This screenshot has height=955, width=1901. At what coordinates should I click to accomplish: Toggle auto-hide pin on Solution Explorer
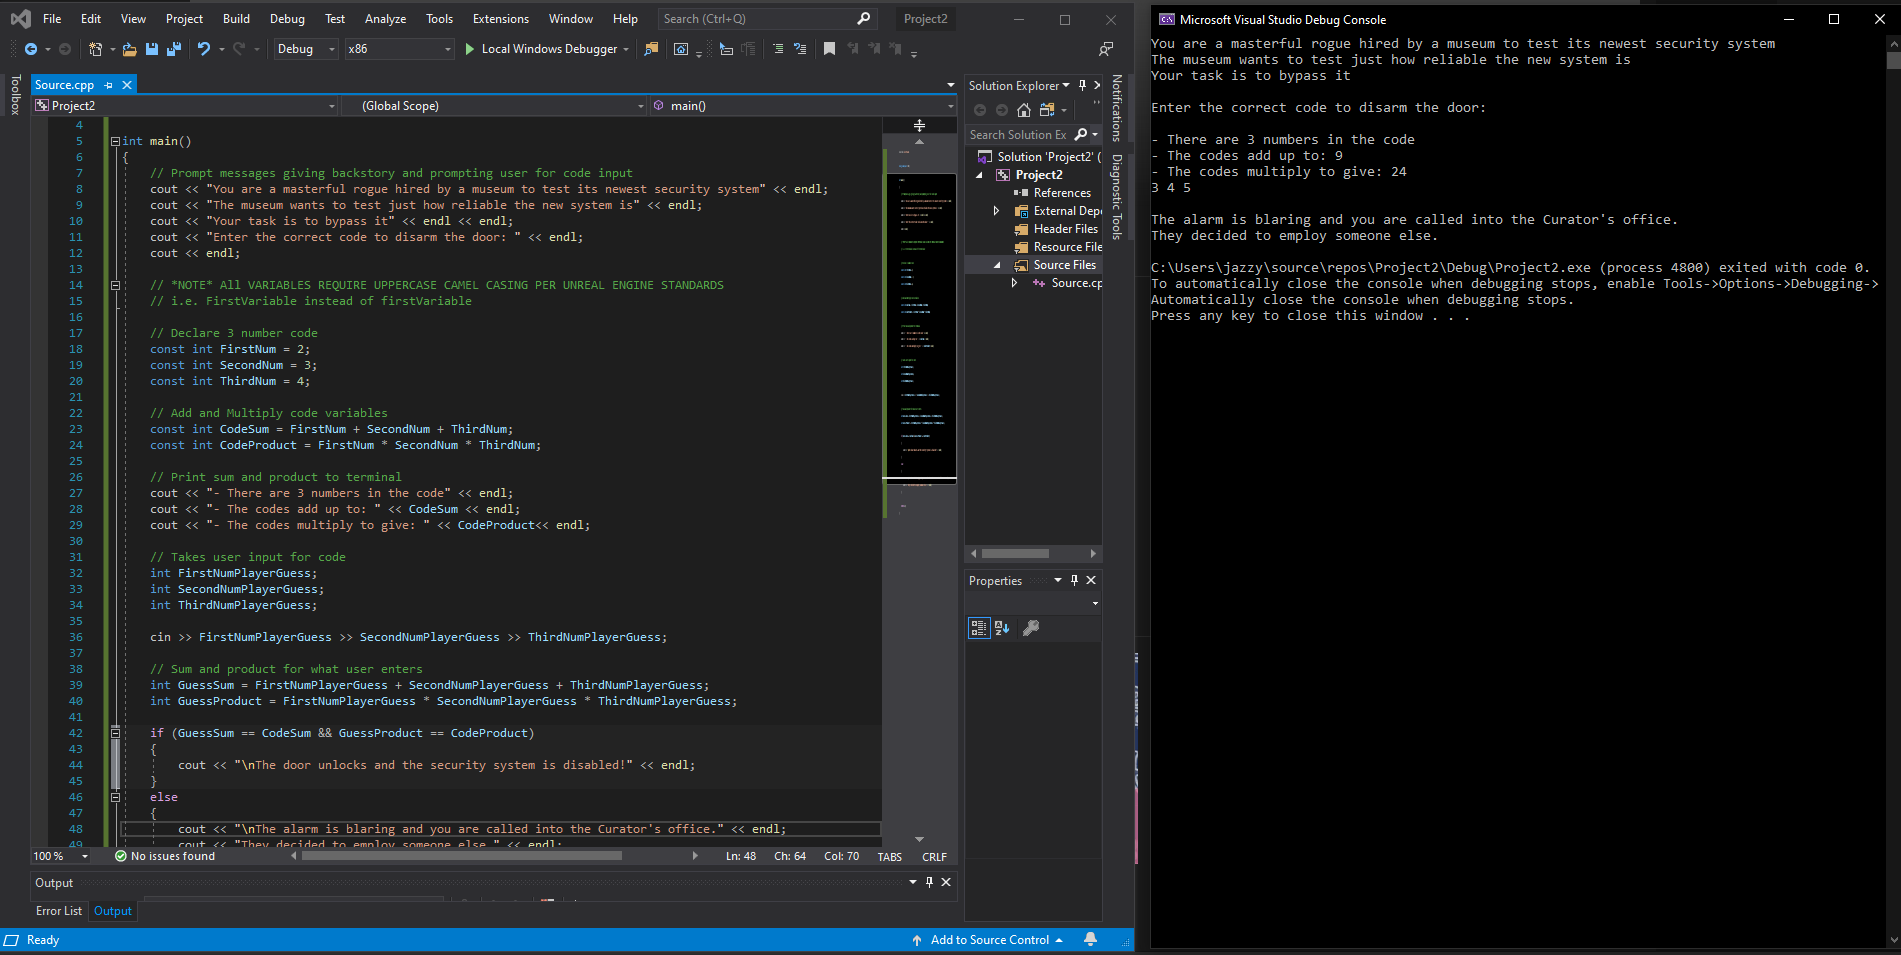[x=1082, y=86]
